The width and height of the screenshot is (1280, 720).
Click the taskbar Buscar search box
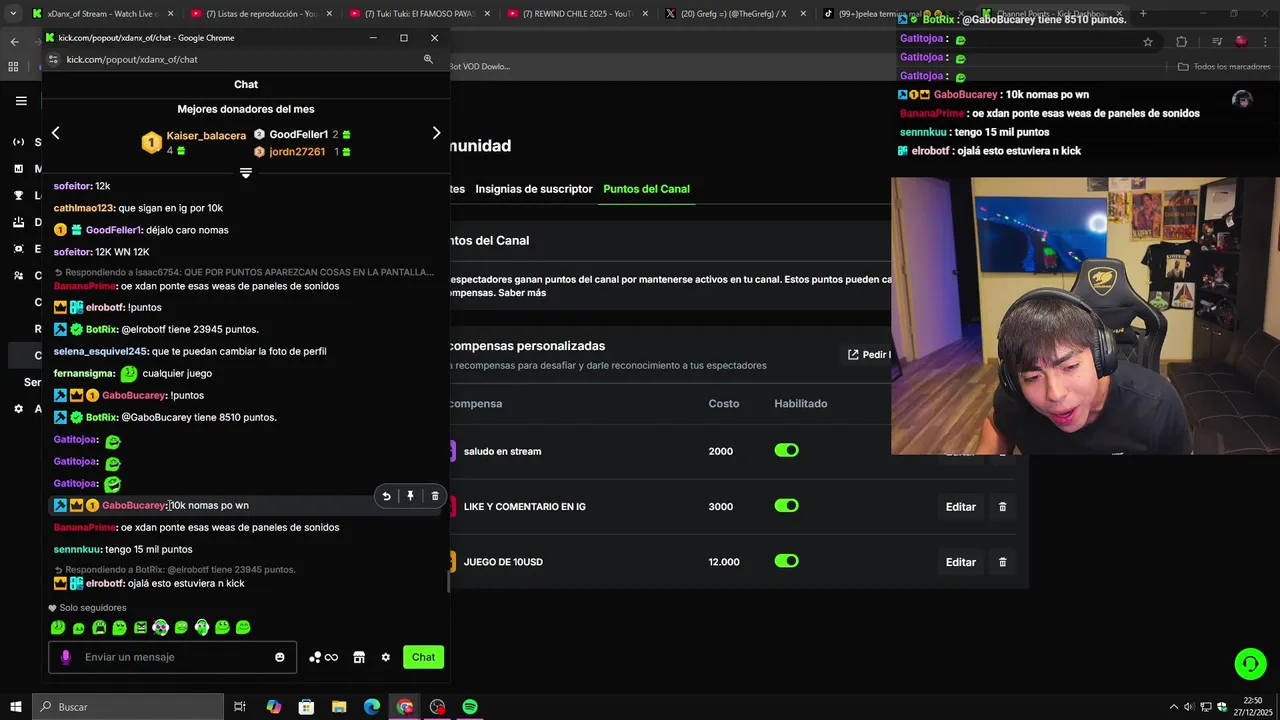pyautogui.click(x=129, y=707)
